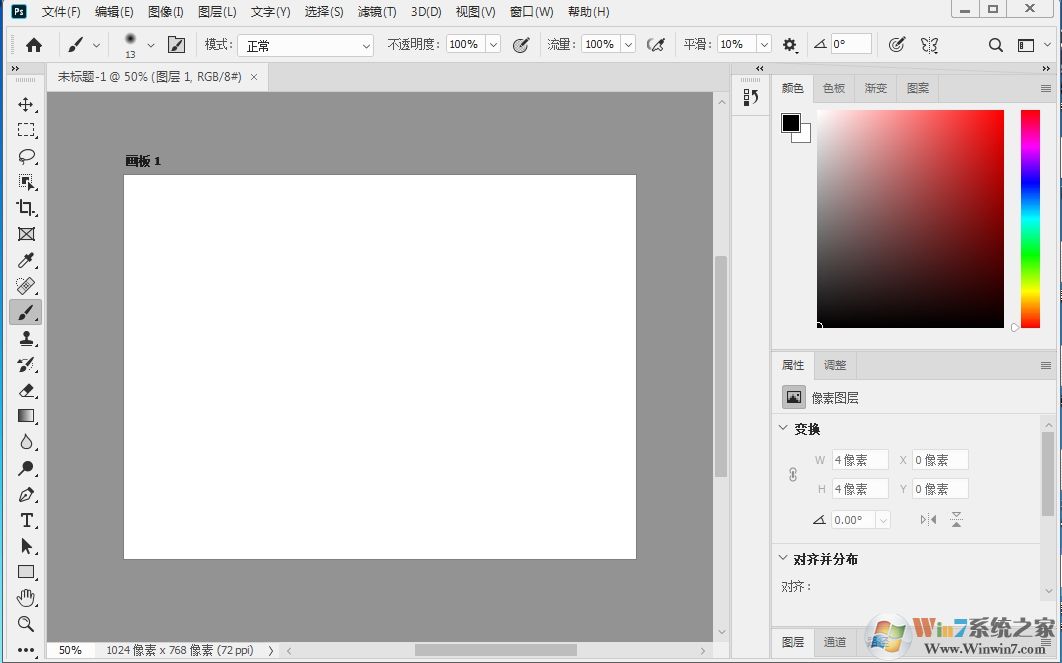Open the blend mode dropdown showing 正常
Viewport: 1062px width, 663px height.
305,44
